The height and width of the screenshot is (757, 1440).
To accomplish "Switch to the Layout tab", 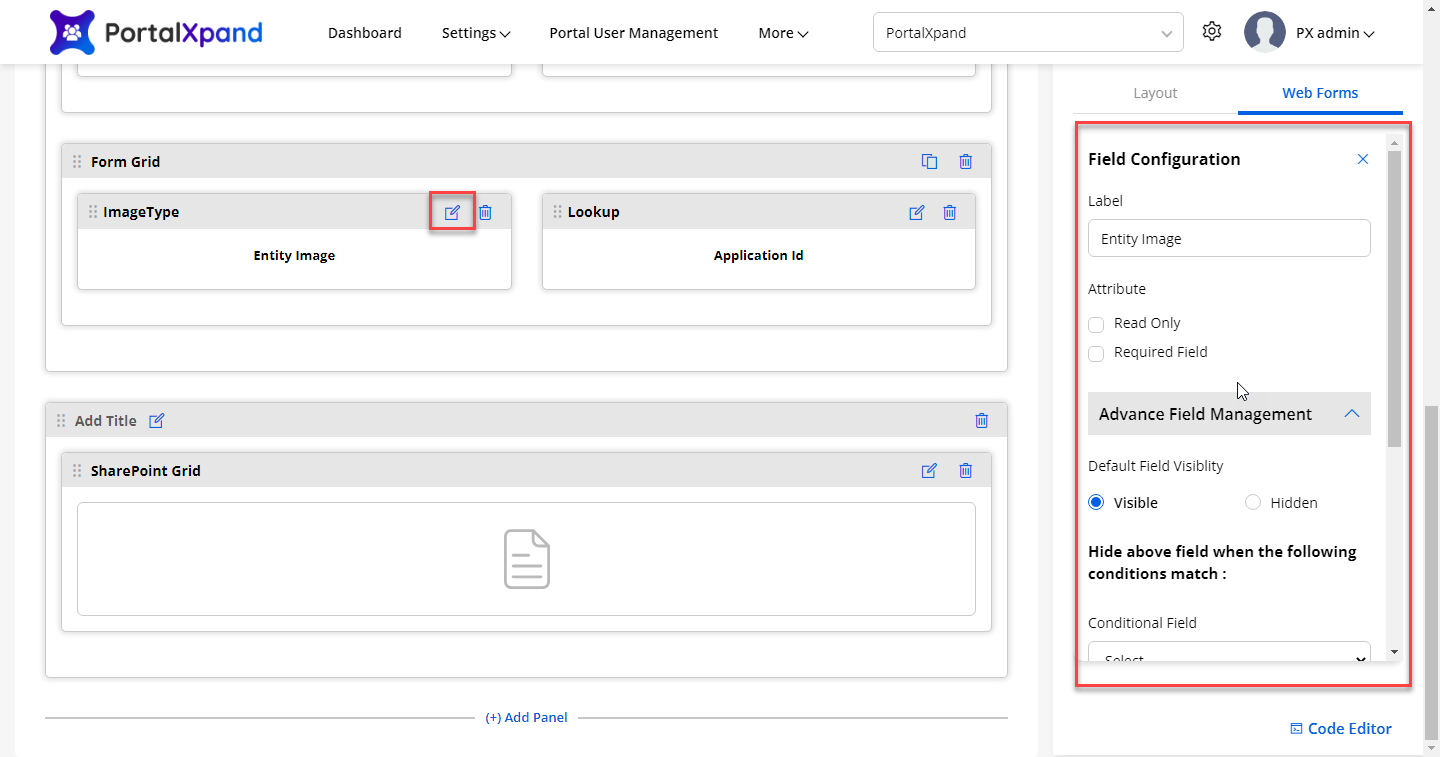I will 1155,93.
